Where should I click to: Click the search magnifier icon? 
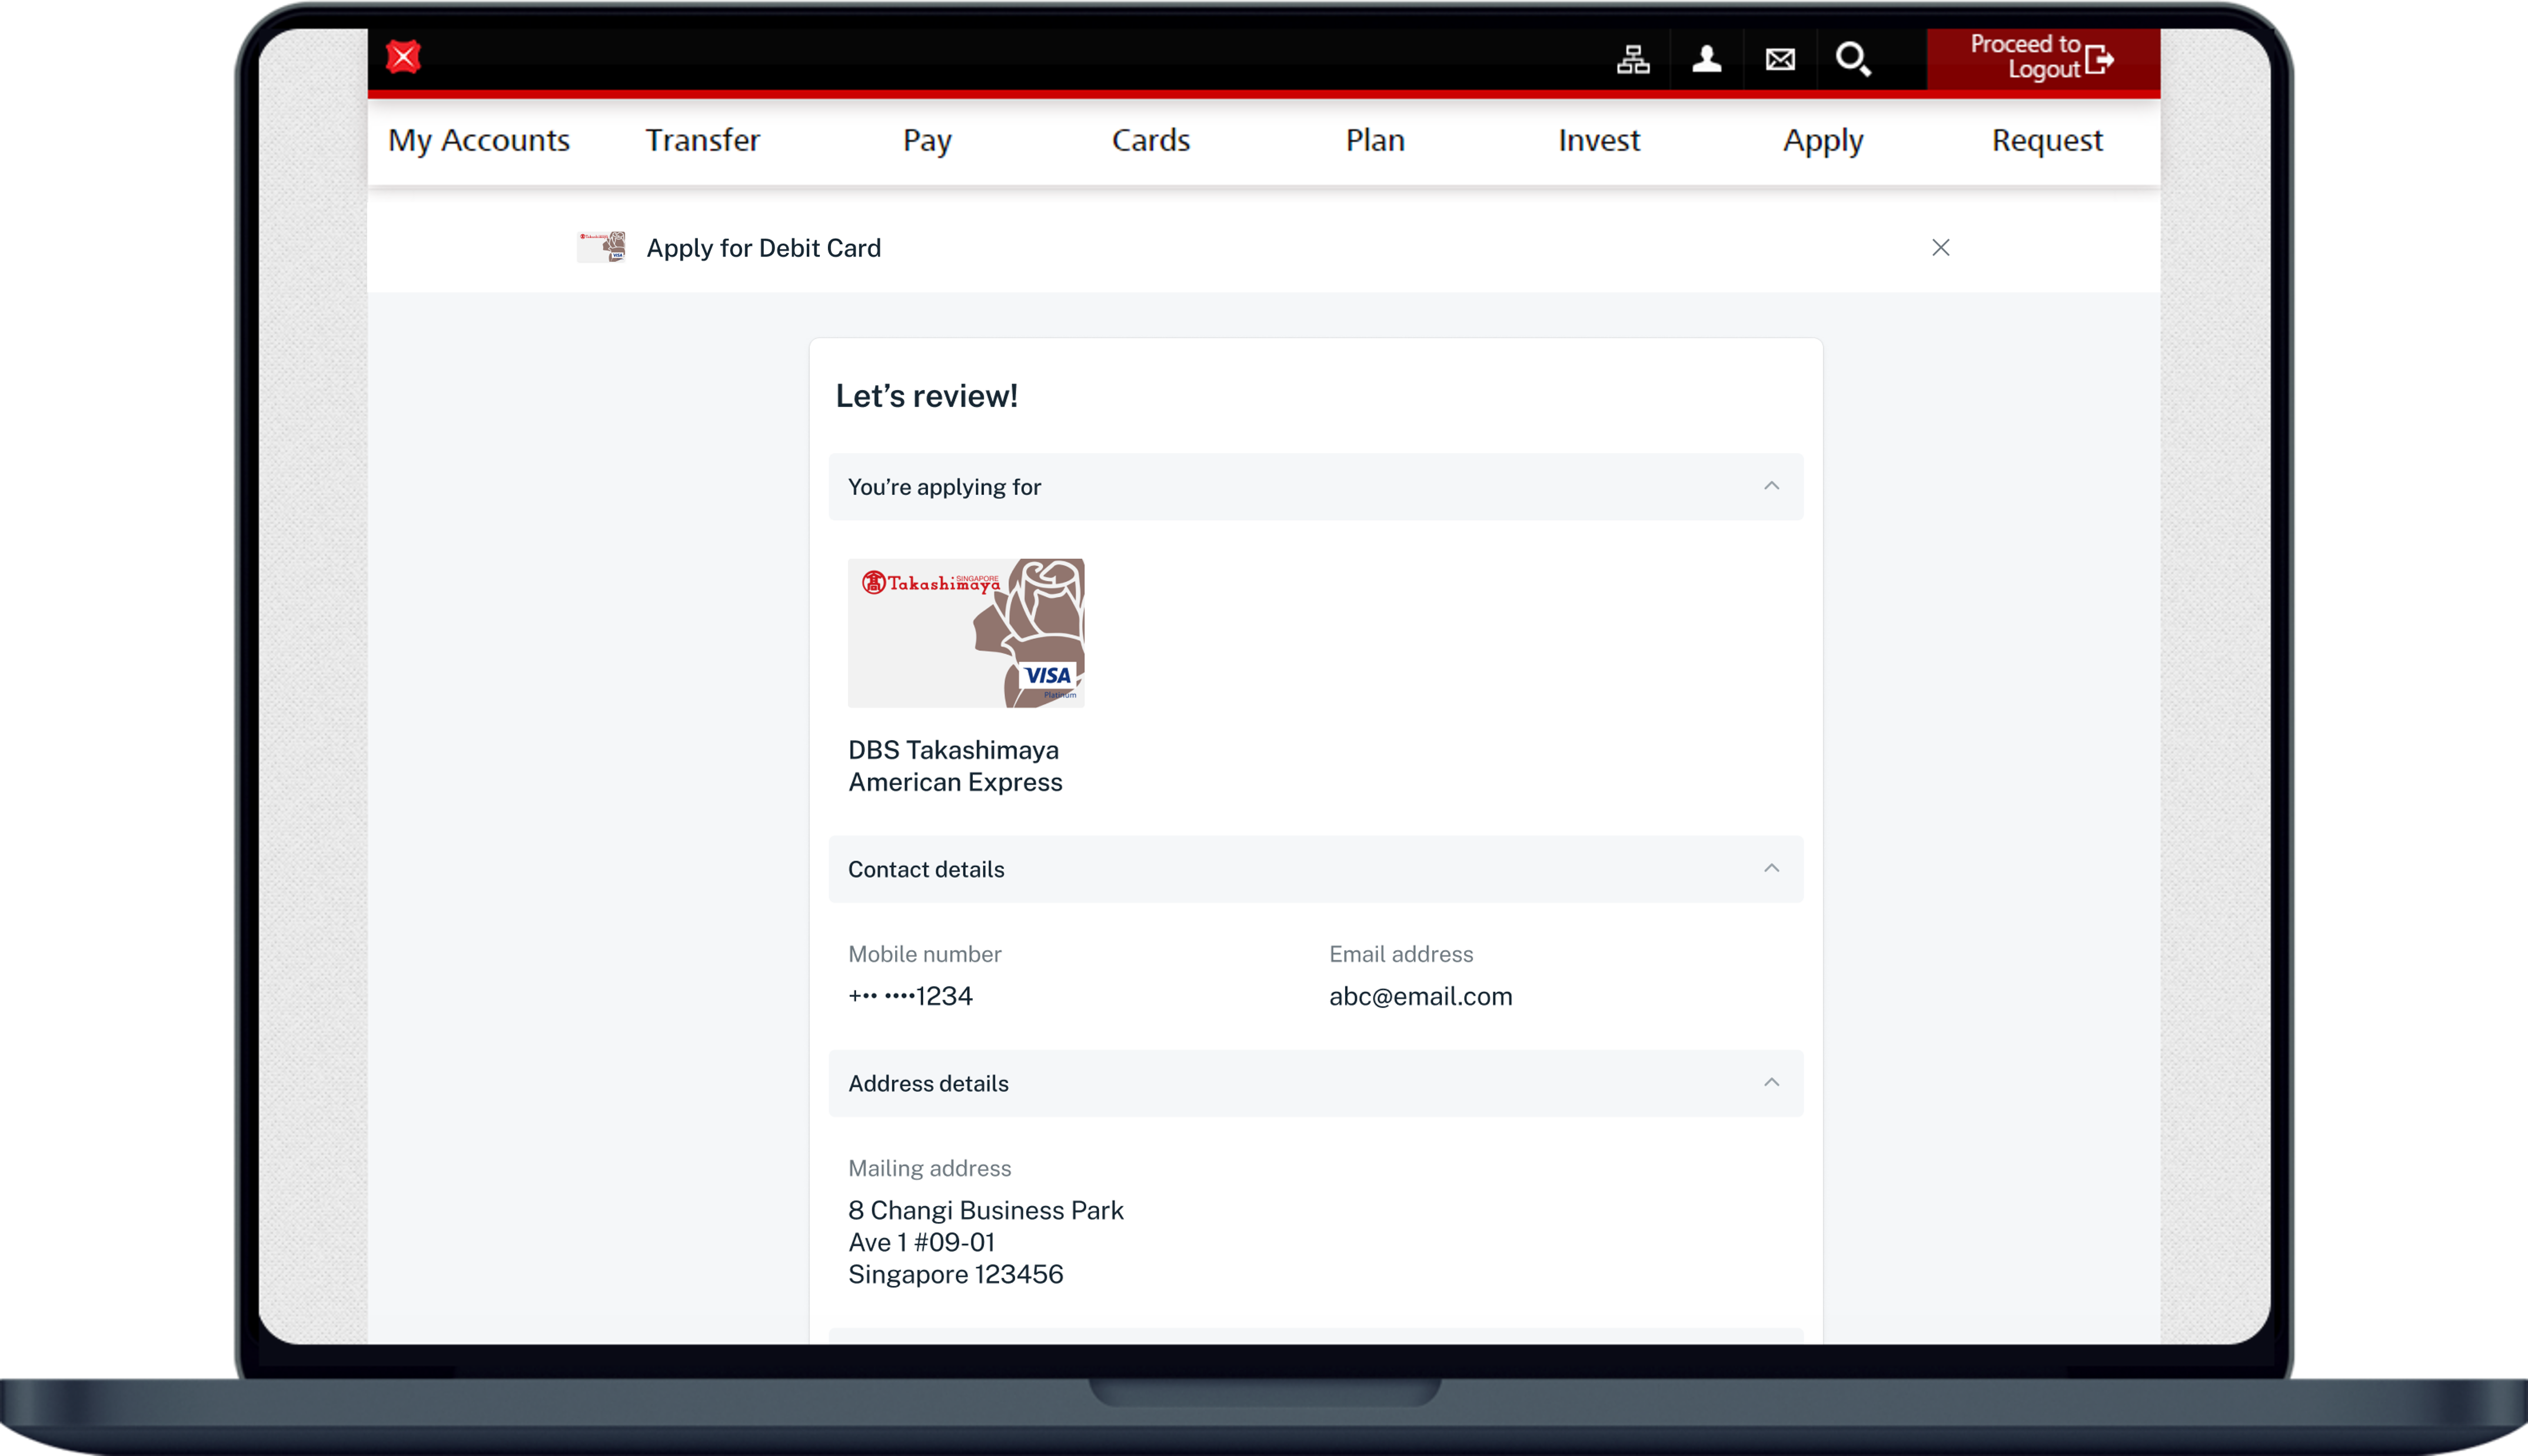point(1853,59)
